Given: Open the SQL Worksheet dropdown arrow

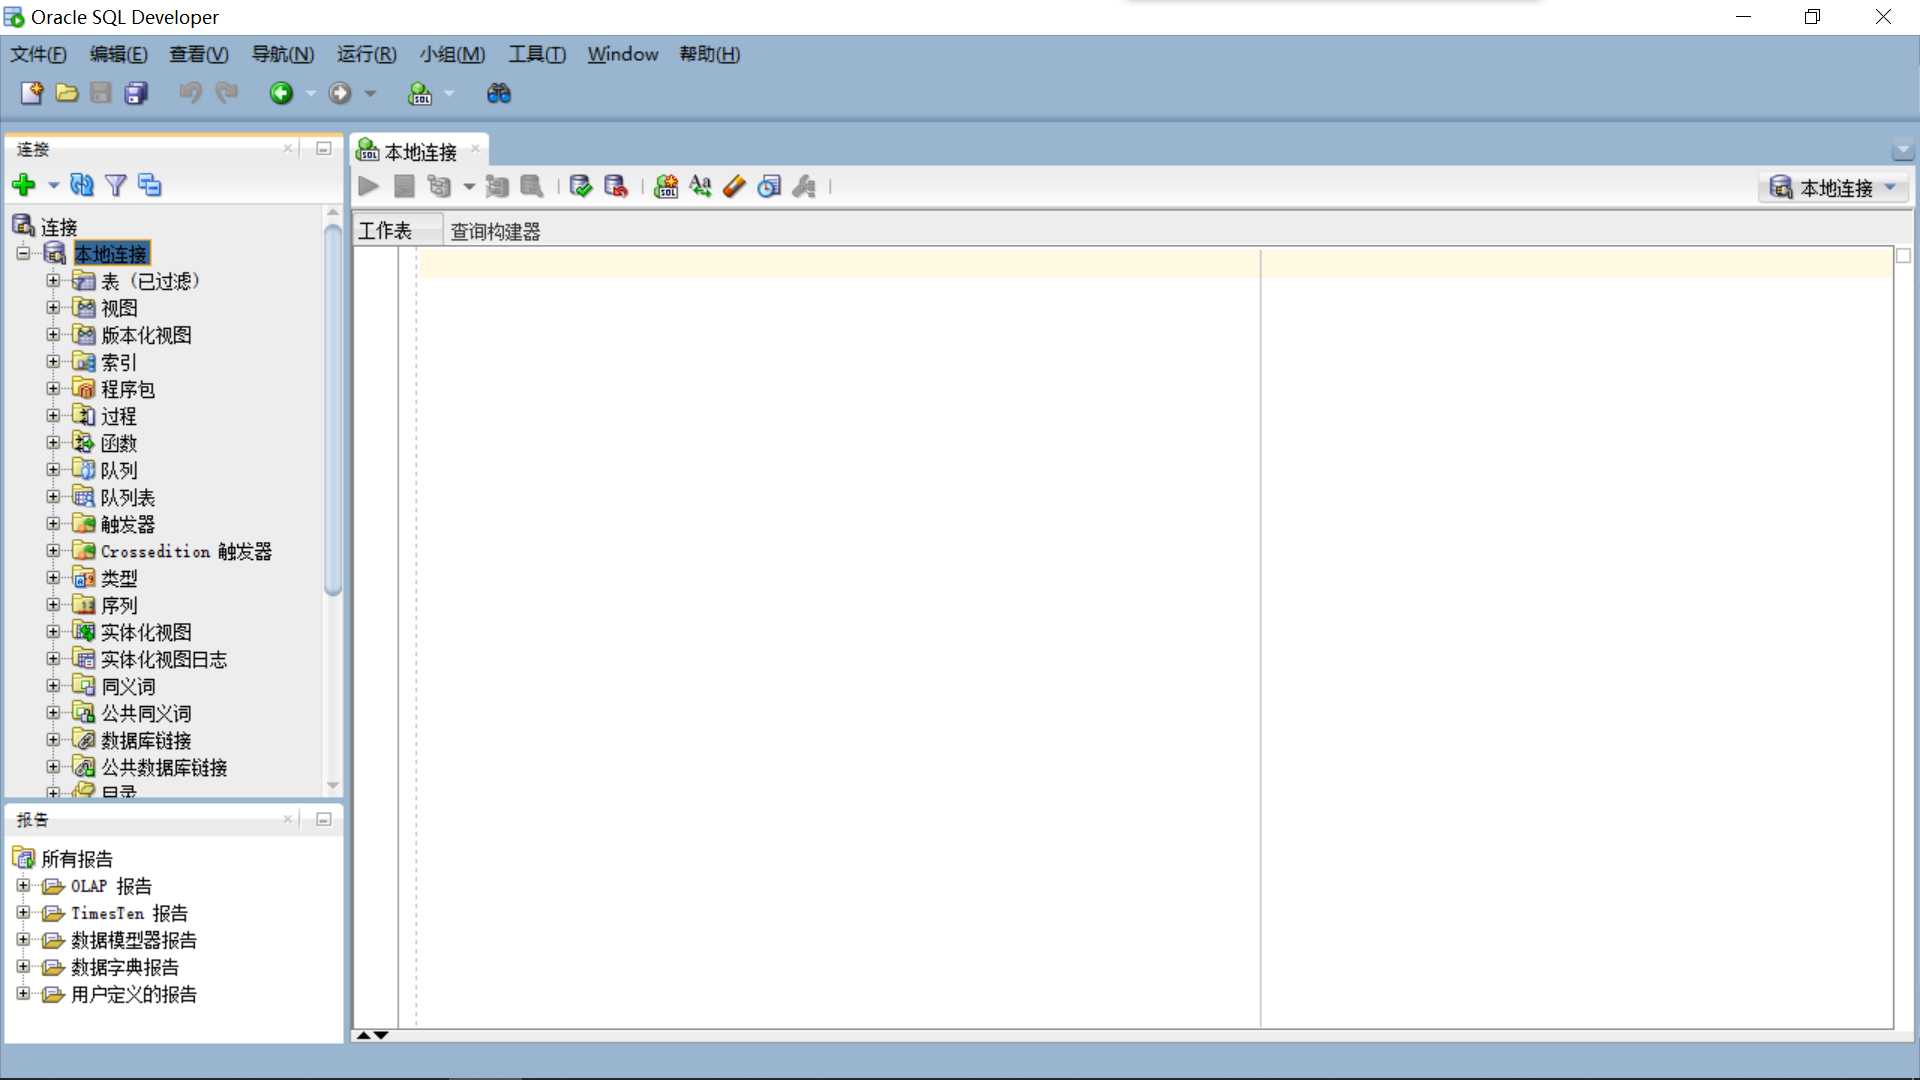Looking at the screenshot, I should 449,93.
